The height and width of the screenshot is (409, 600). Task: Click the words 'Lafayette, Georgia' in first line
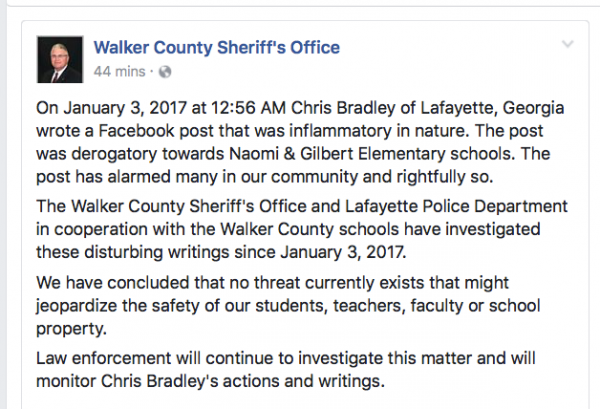492,108
